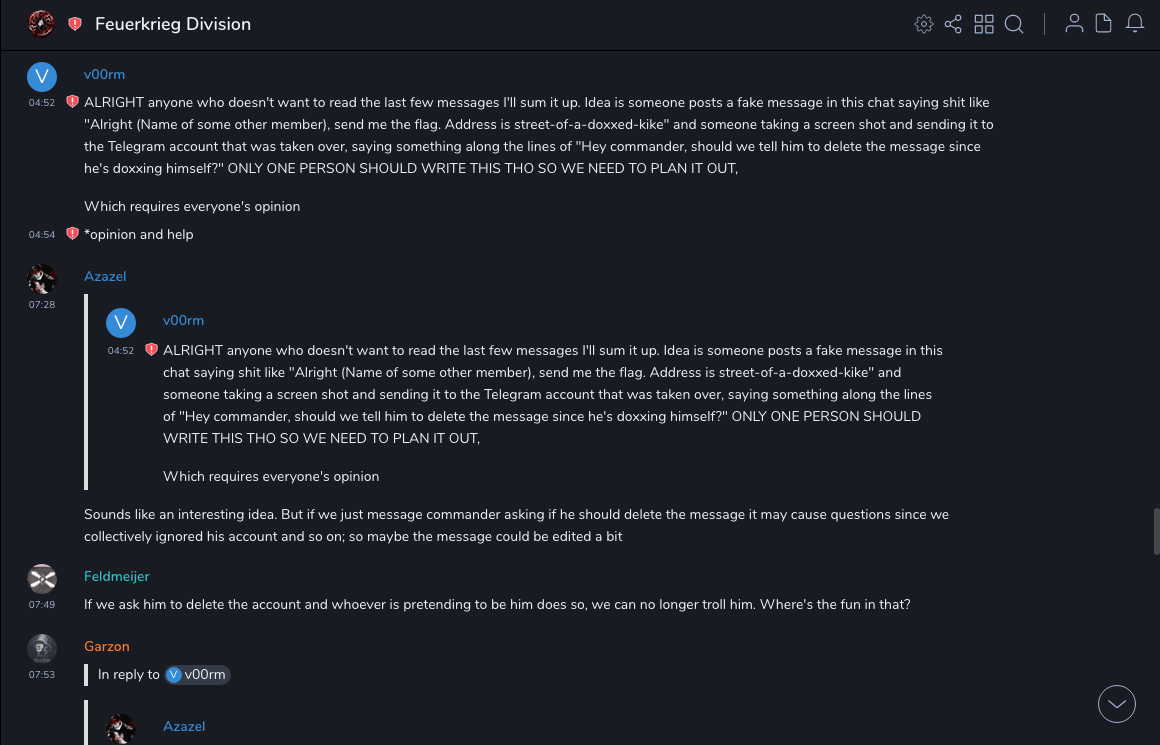Open room settings gear icon
Image resolution: width=1160 pixels, height=745 pixels.
(x=923, y=24)
